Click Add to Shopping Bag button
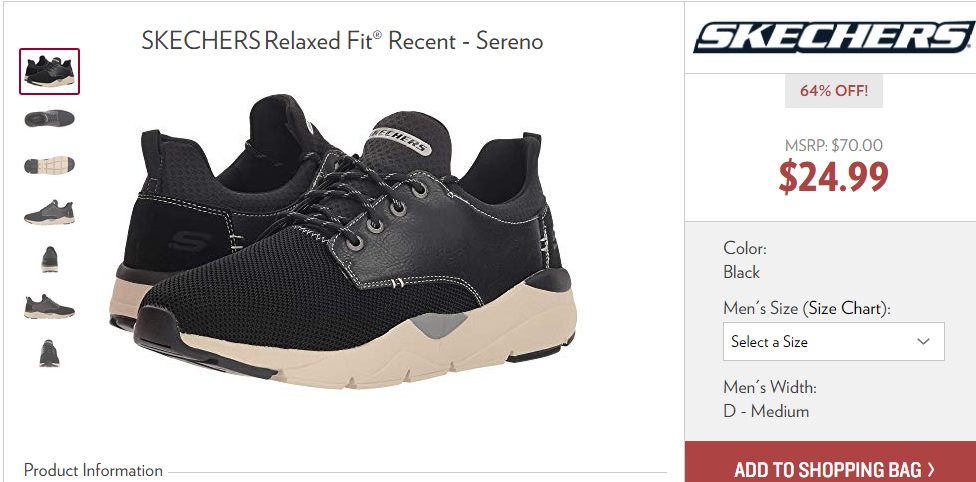Viewport: 976px width, 482px height. point(830,464)
